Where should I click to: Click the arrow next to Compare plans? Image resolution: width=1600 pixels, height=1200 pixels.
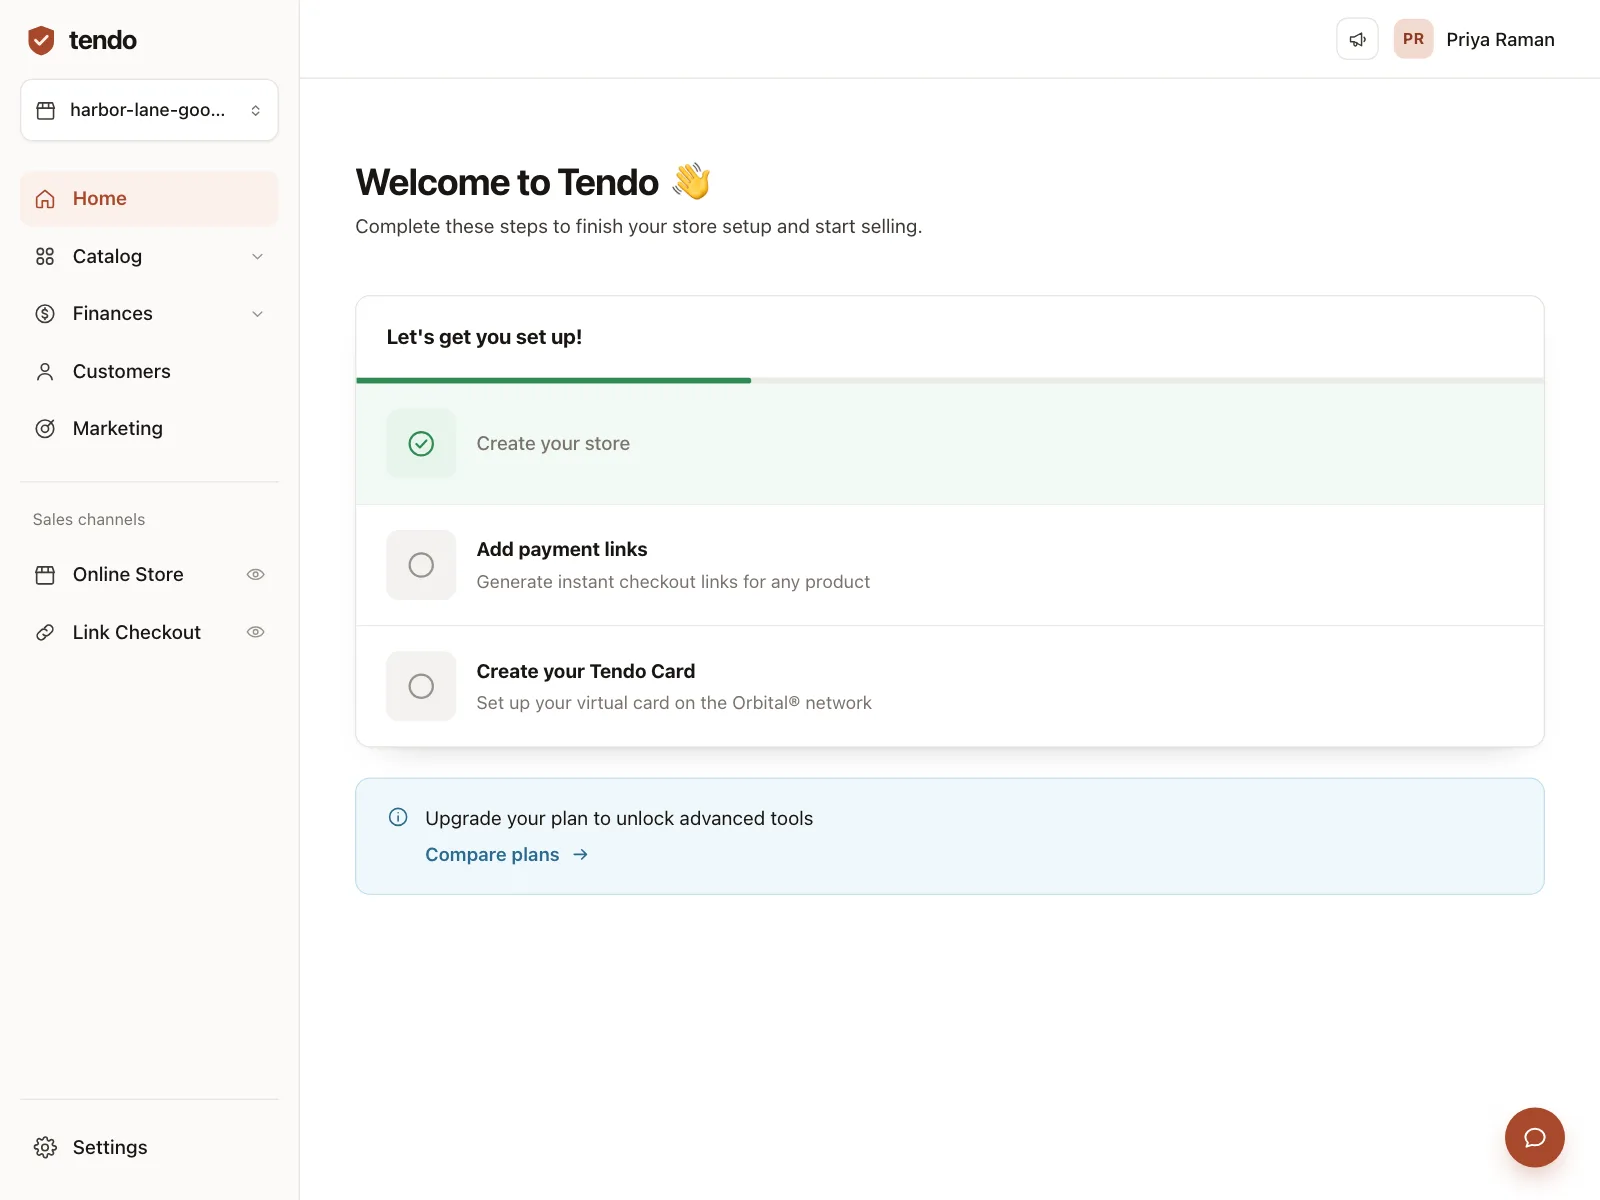580,855
